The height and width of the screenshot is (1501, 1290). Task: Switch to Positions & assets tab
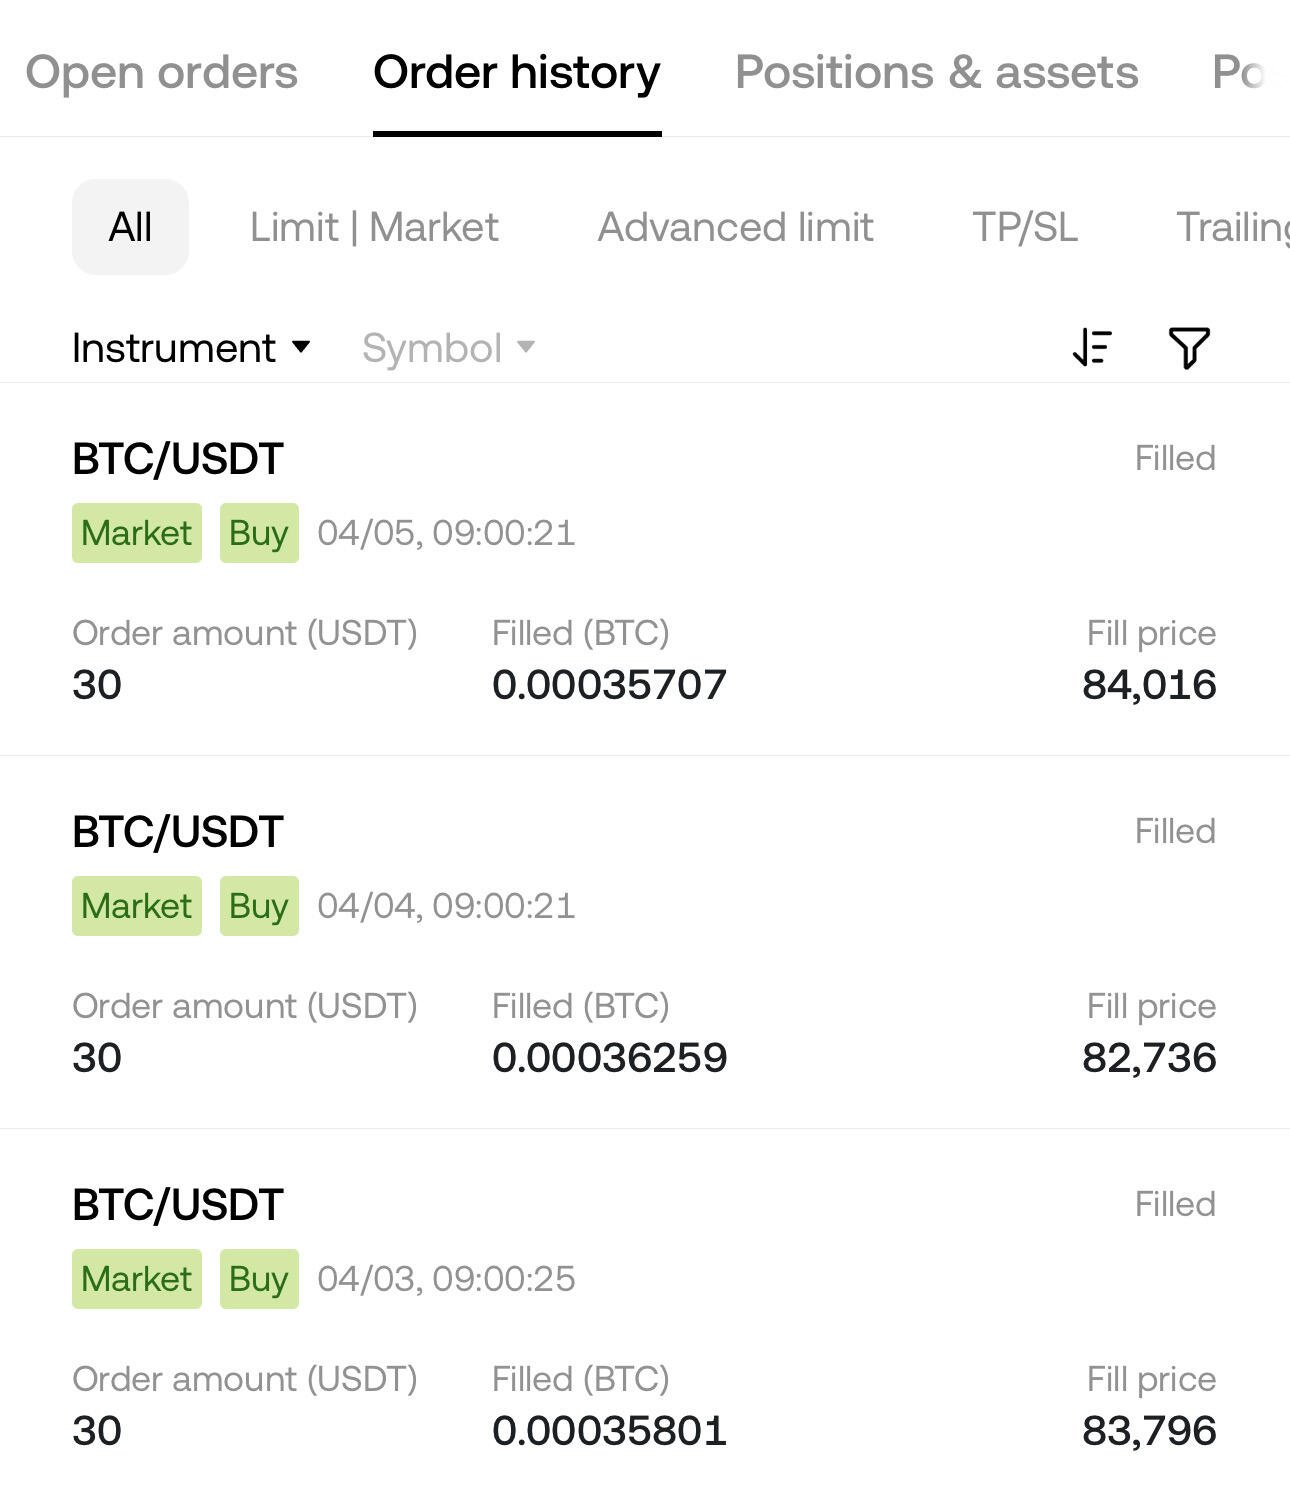tap(936, 72)
